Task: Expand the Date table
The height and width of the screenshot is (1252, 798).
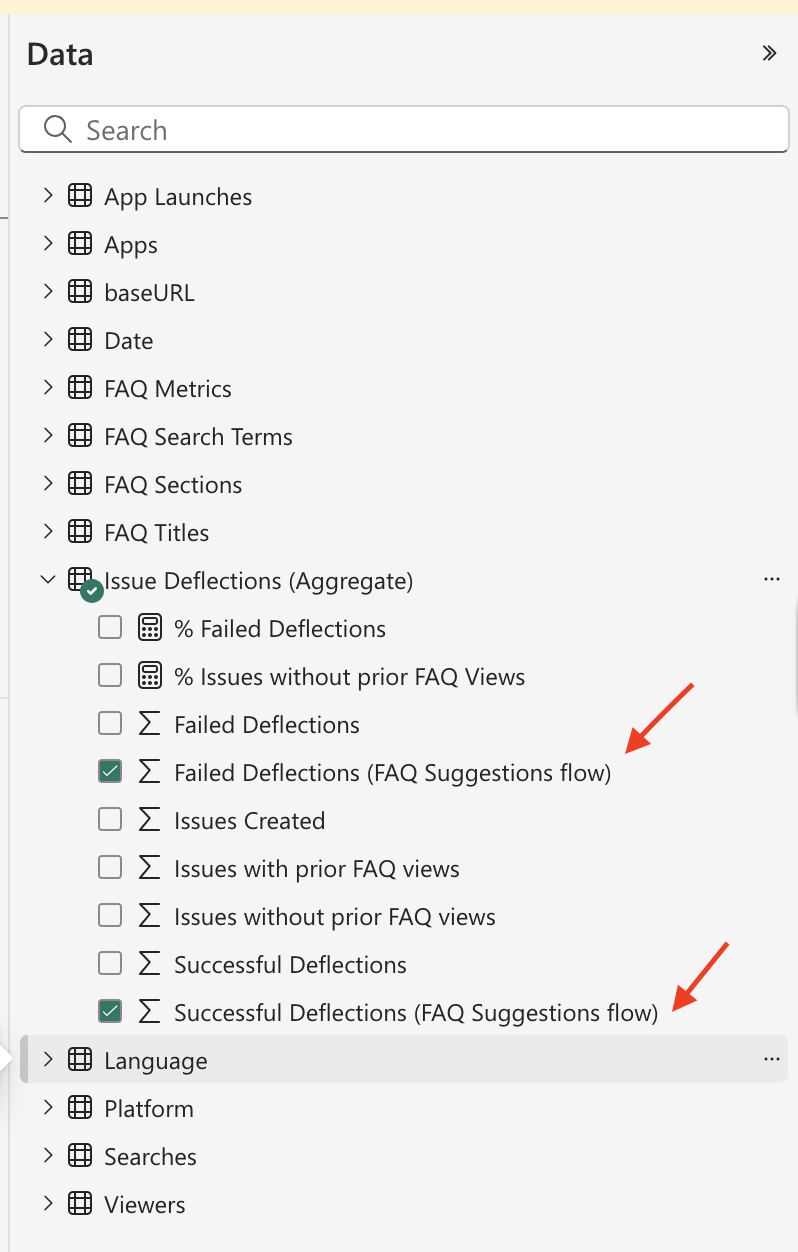Action: click(47, 340)
